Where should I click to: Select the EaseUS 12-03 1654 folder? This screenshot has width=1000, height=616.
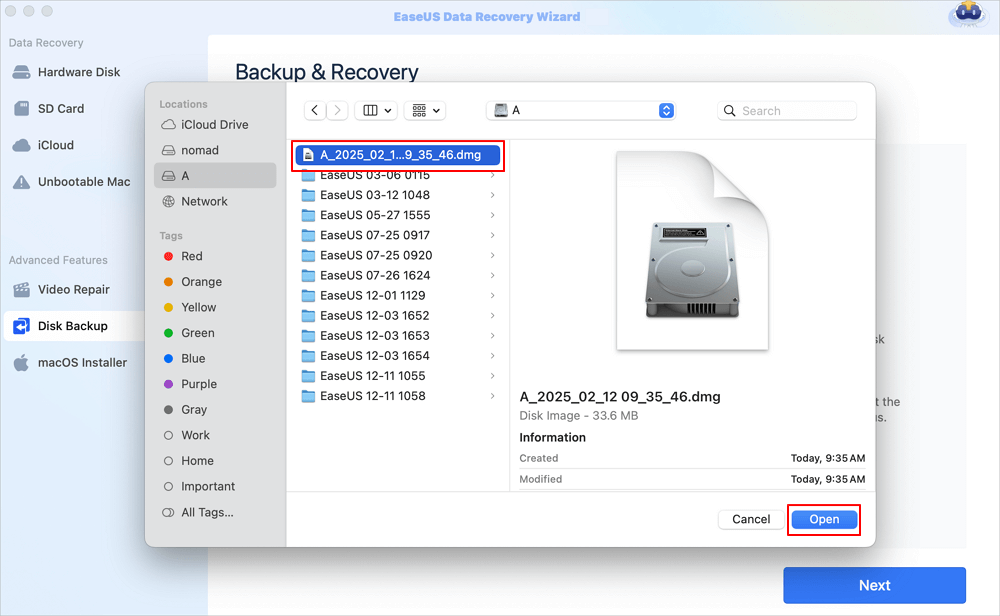tap(398, 356)
